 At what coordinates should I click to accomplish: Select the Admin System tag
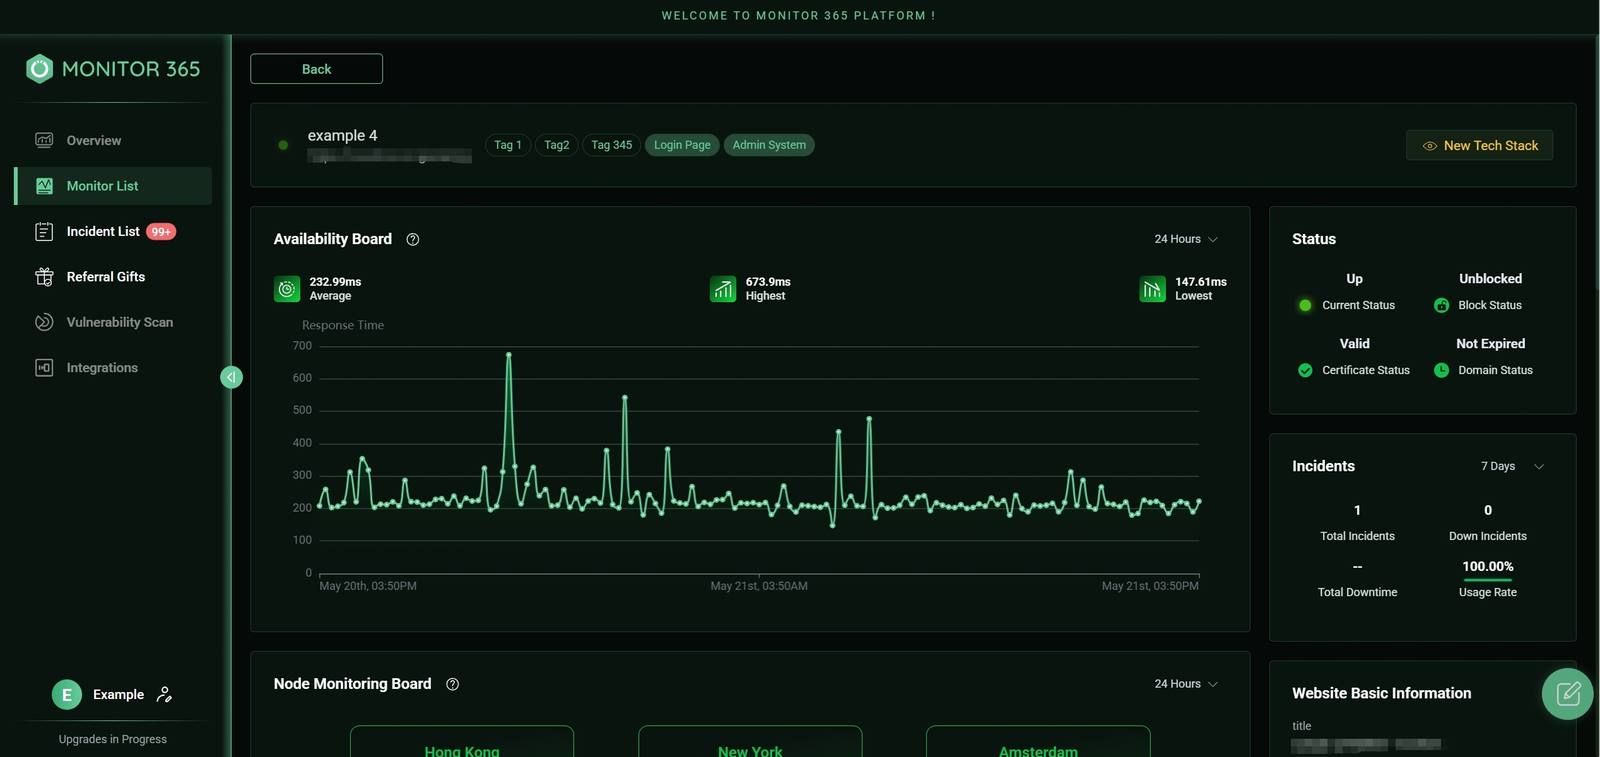pos(769,145)
